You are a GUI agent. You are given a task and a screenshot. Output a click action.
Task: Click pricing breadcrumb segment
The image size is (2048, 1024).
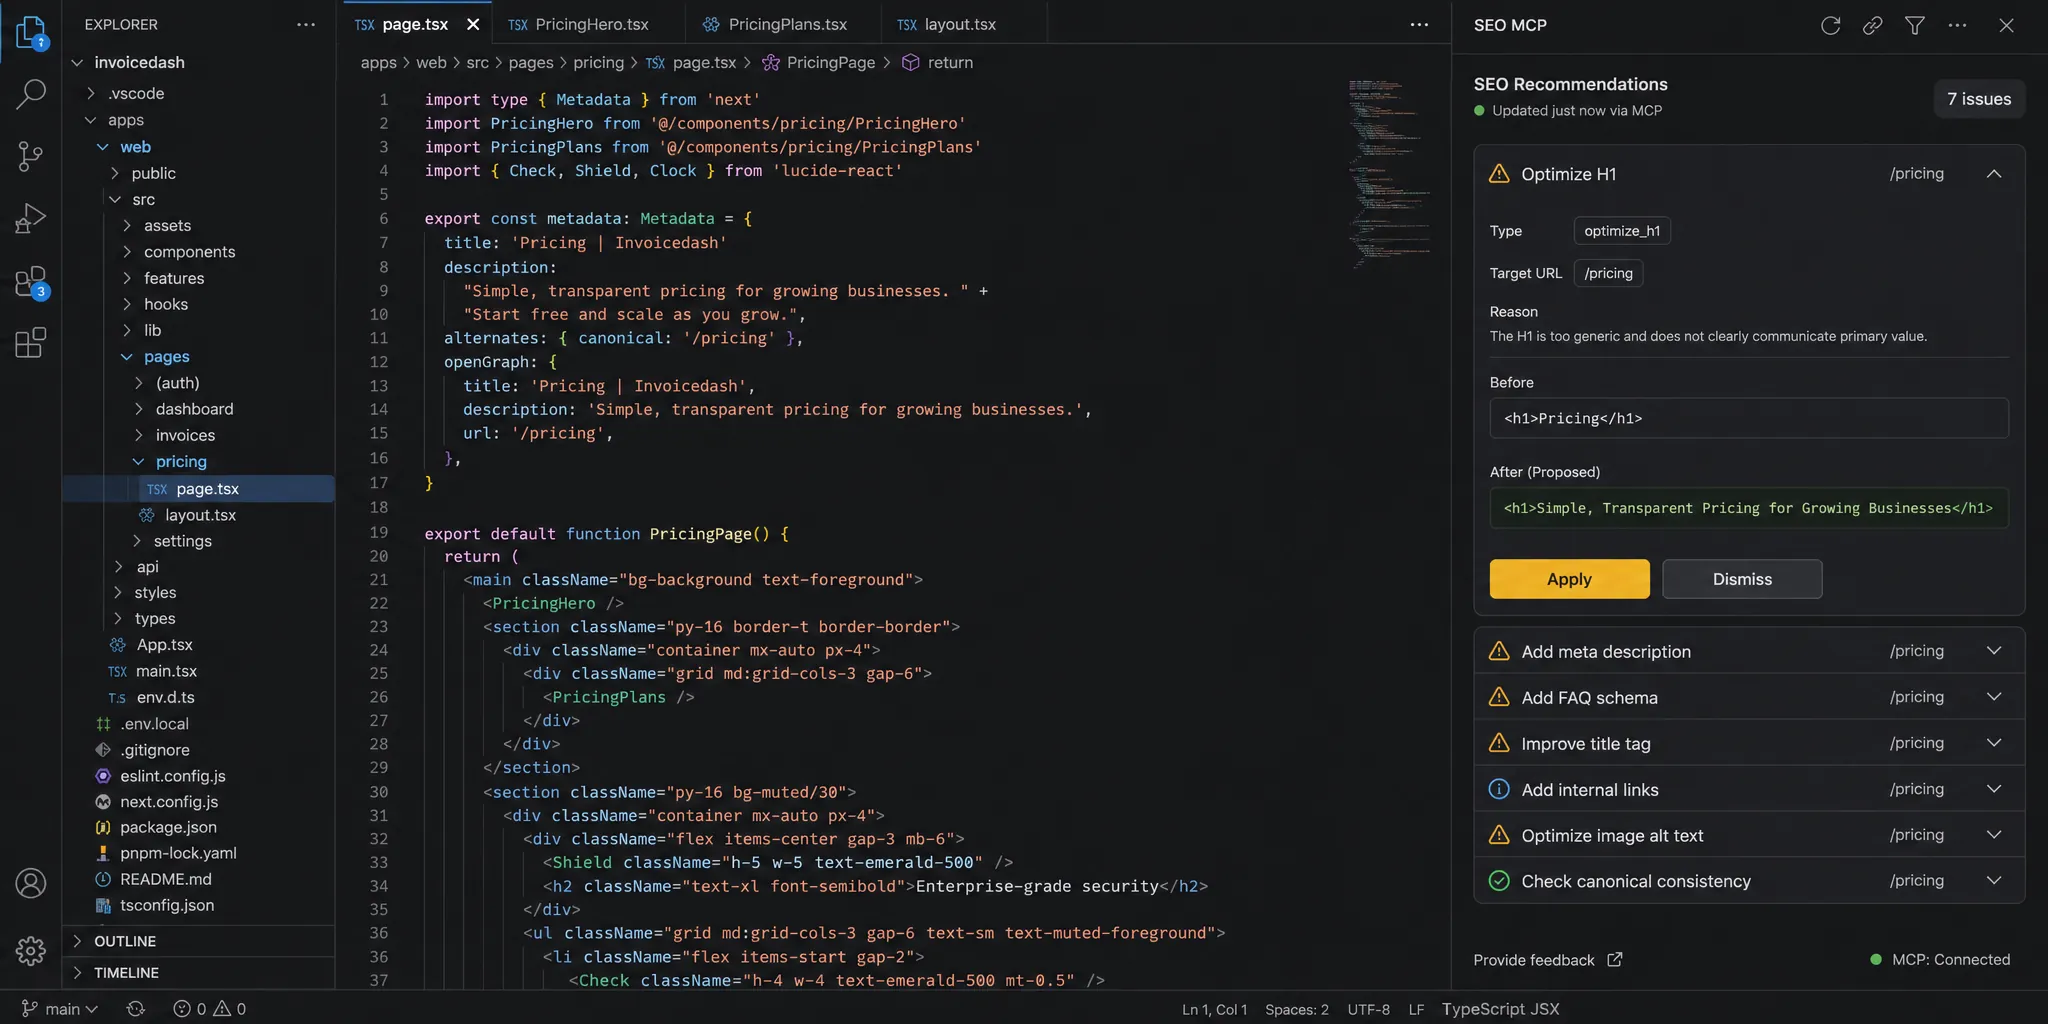coord(598,62)
